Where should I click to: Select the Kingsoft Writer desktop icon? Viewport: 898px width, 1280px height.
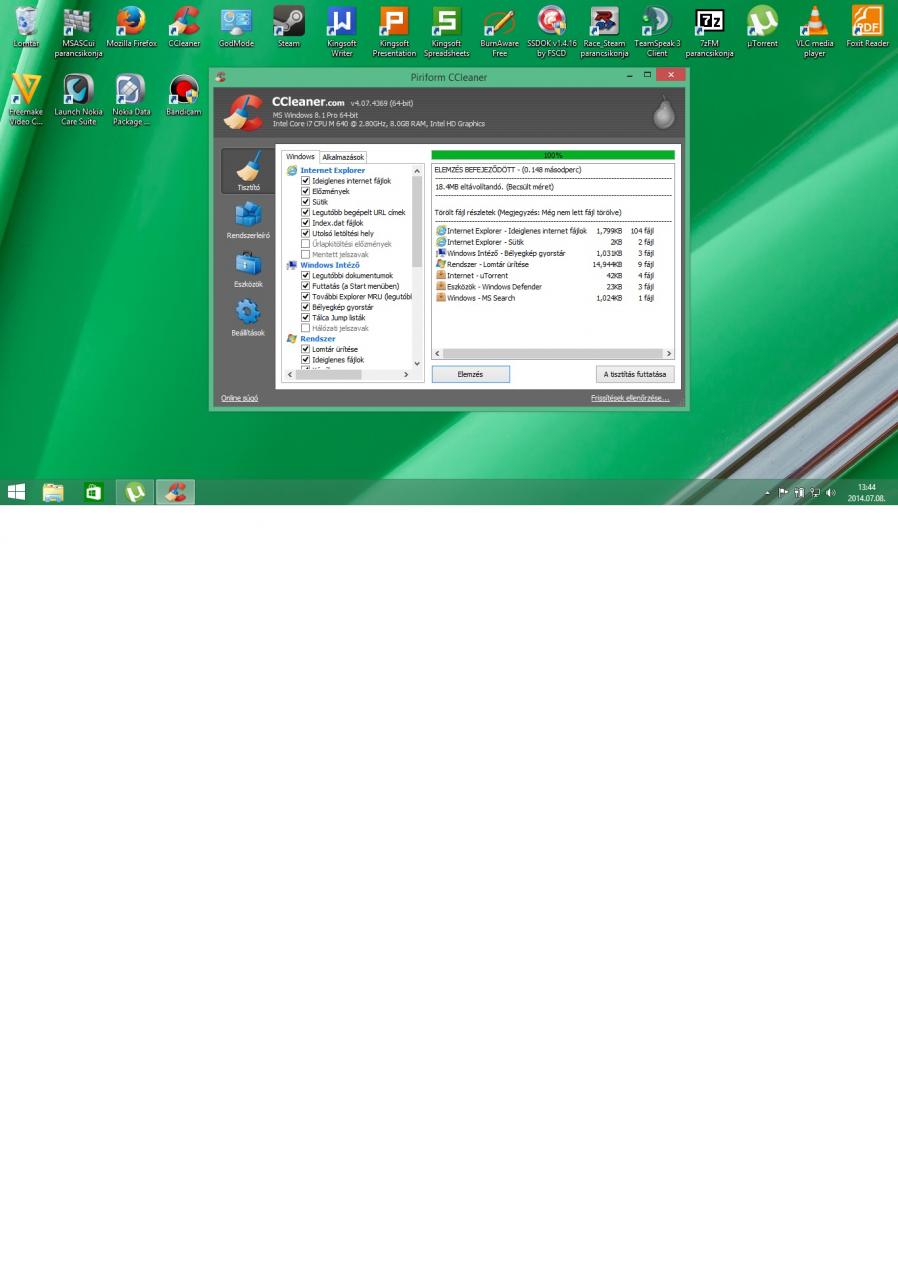342,31
